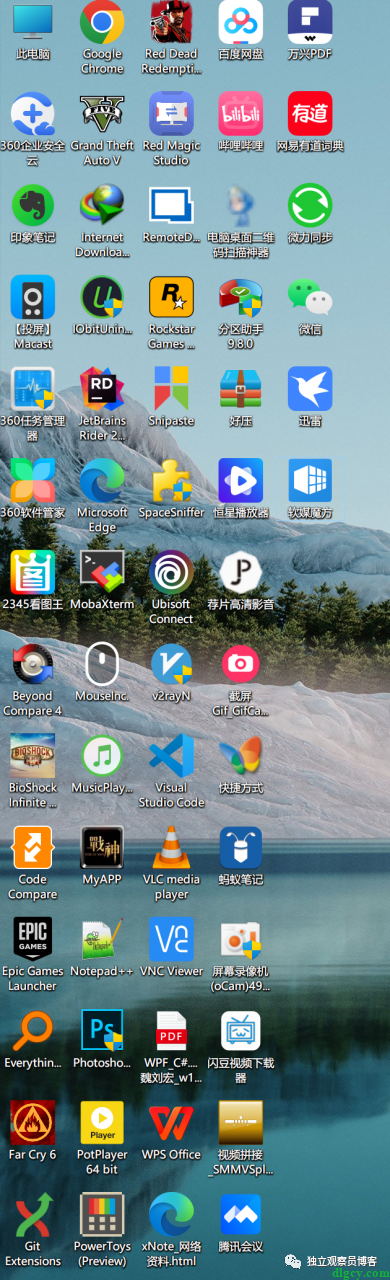The height and width of the screenshot is (1280, 390).
Task: Open SpaceSniffer puzzle icon
Action: 171,480
